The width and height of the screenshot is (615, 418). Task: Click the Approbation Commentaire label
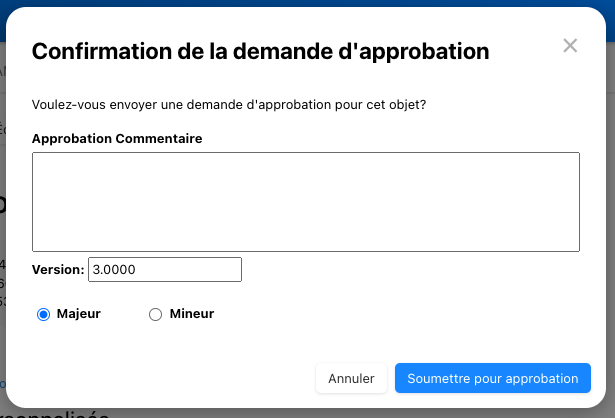(x=117, y=139)
